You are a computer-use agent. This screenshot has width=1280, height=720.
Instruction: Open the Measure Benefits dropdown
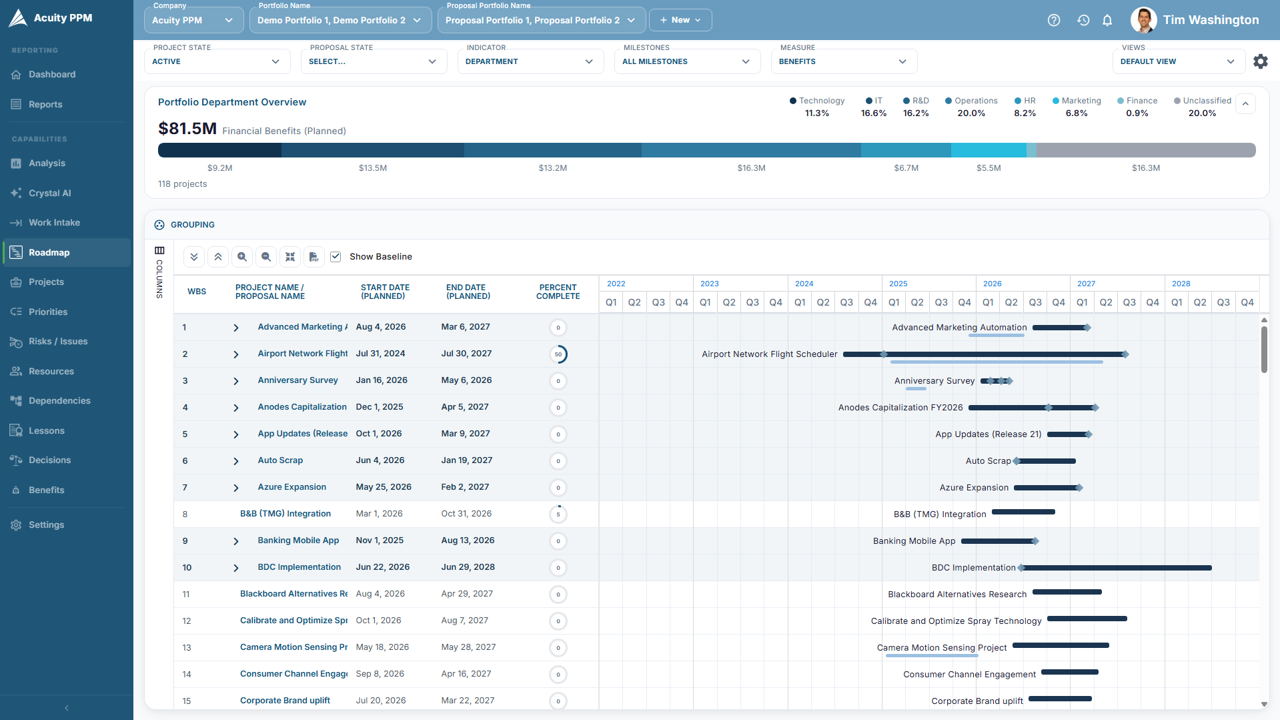(844, 61)
